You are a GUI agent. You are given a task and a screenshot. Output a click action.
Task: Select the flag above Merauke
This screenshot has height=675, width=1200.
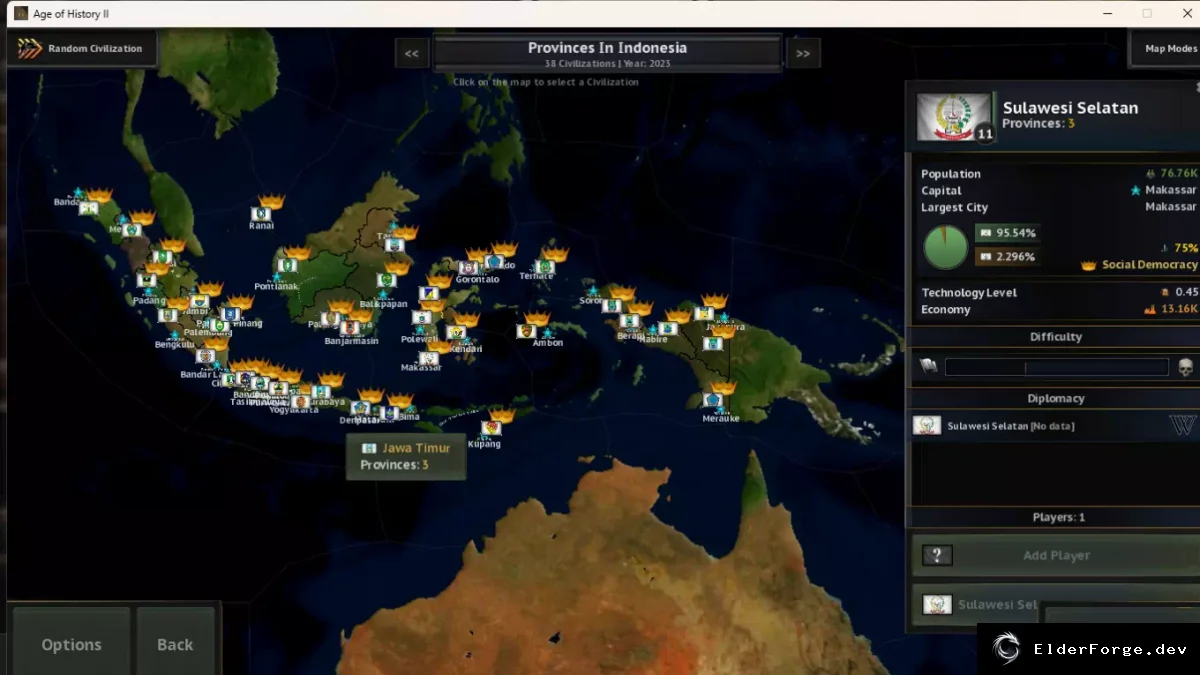713,400
